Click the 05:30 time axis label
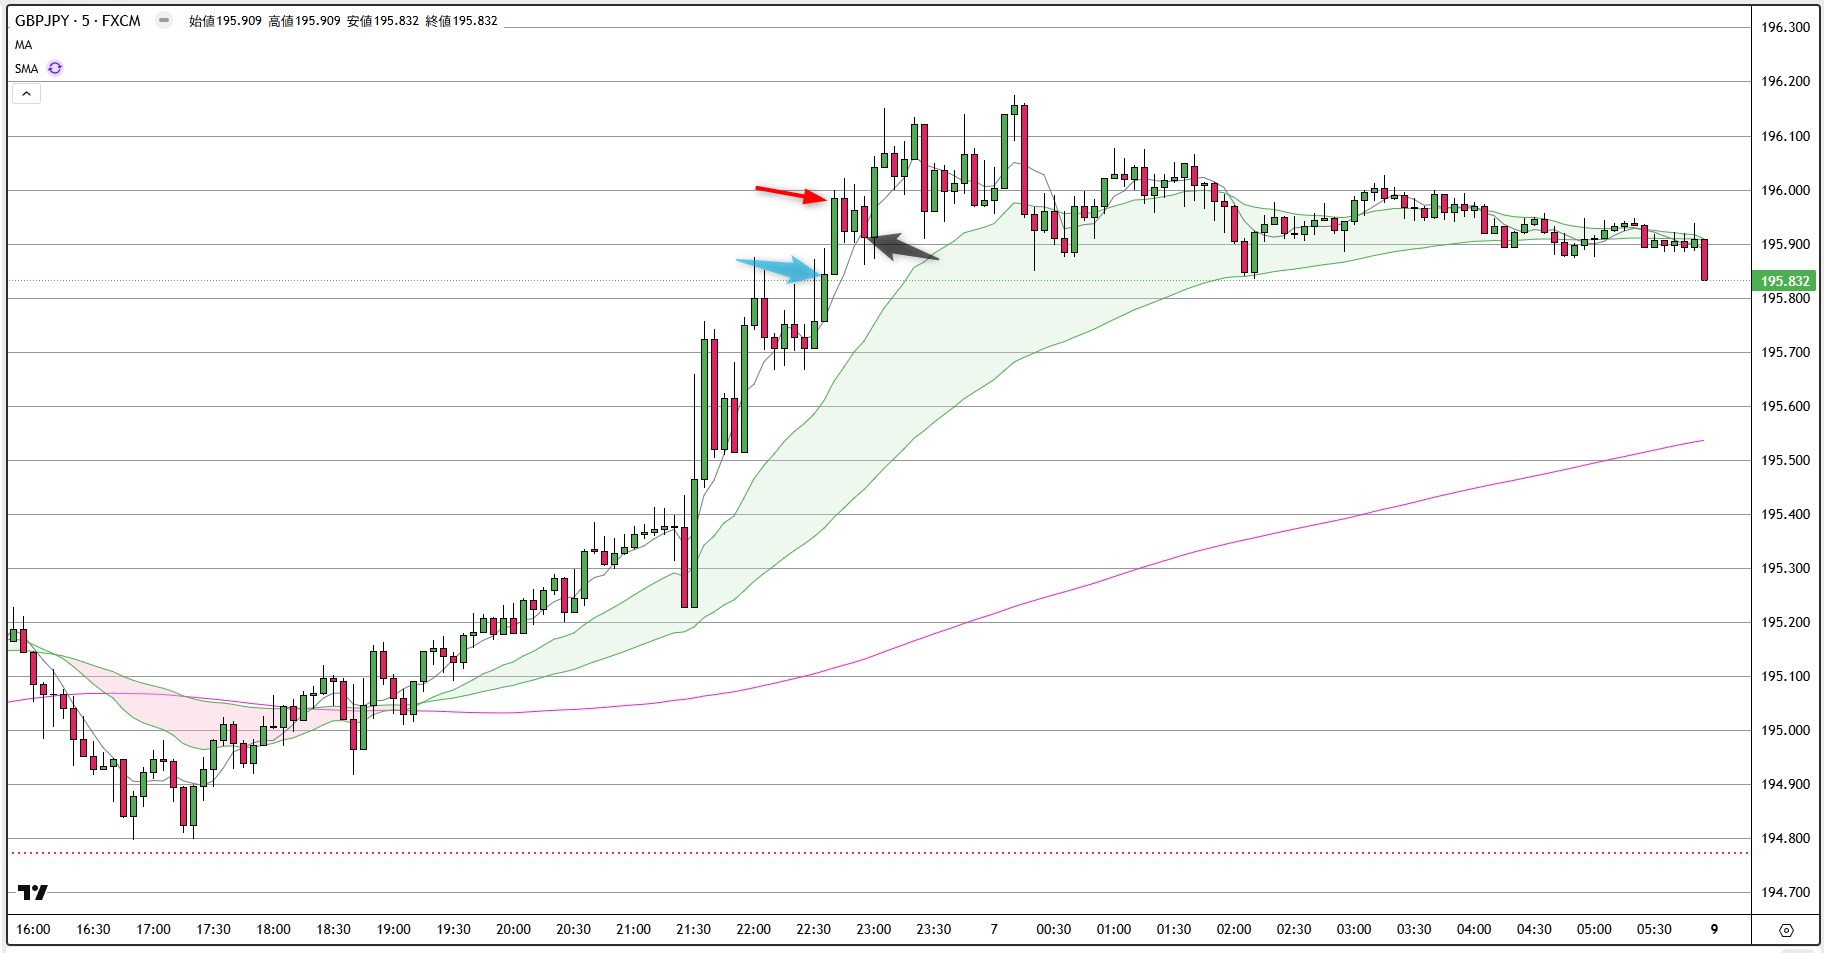Image resolution: width=1824 pixels, height=953 pixels. [1654, 929]
